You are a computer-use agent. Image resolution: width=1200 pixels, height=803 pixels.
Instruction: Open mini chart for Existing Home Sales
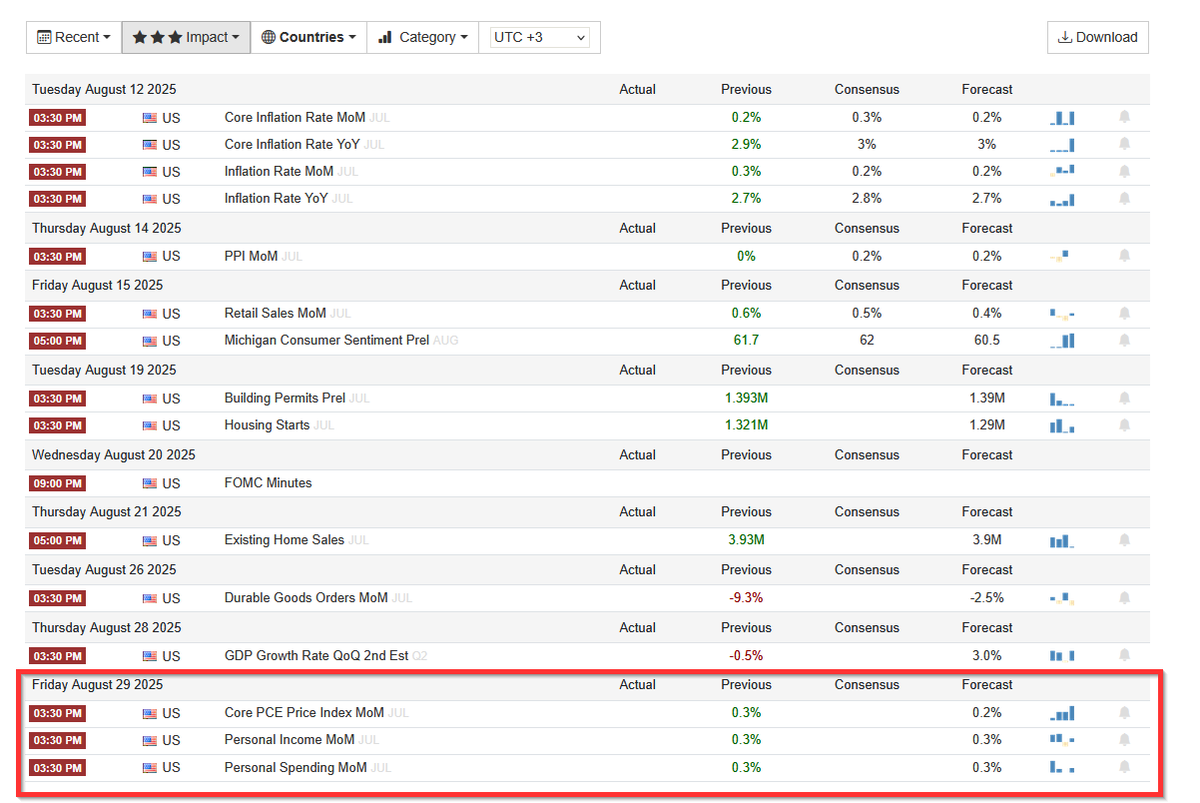point(1062,541)
